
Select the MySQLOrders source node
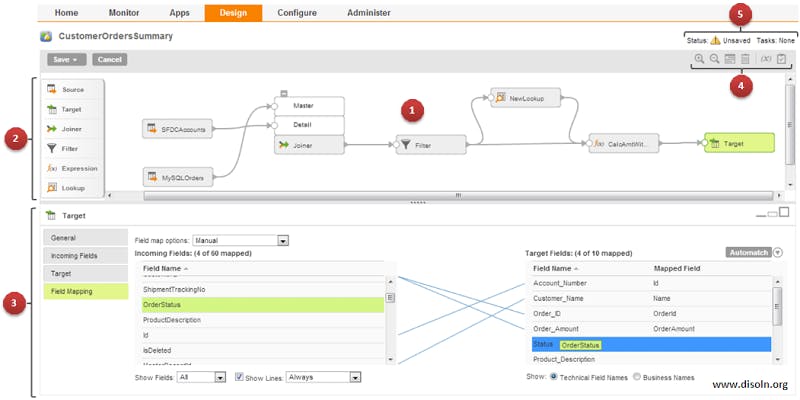pos(177,178)
